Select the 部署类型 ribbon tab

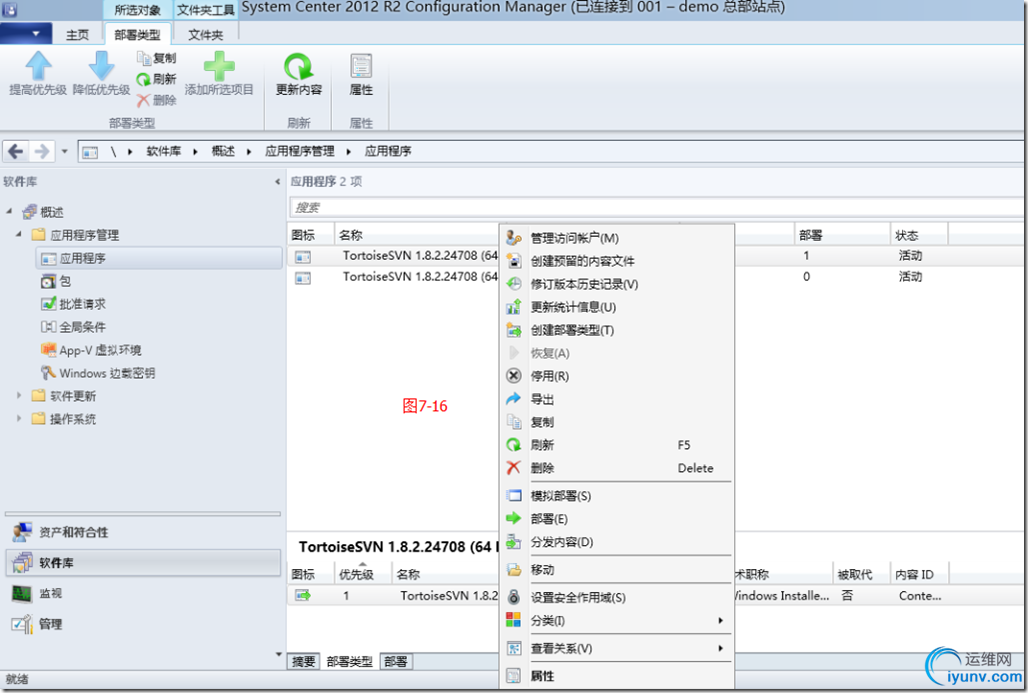(x=137, y=35)
